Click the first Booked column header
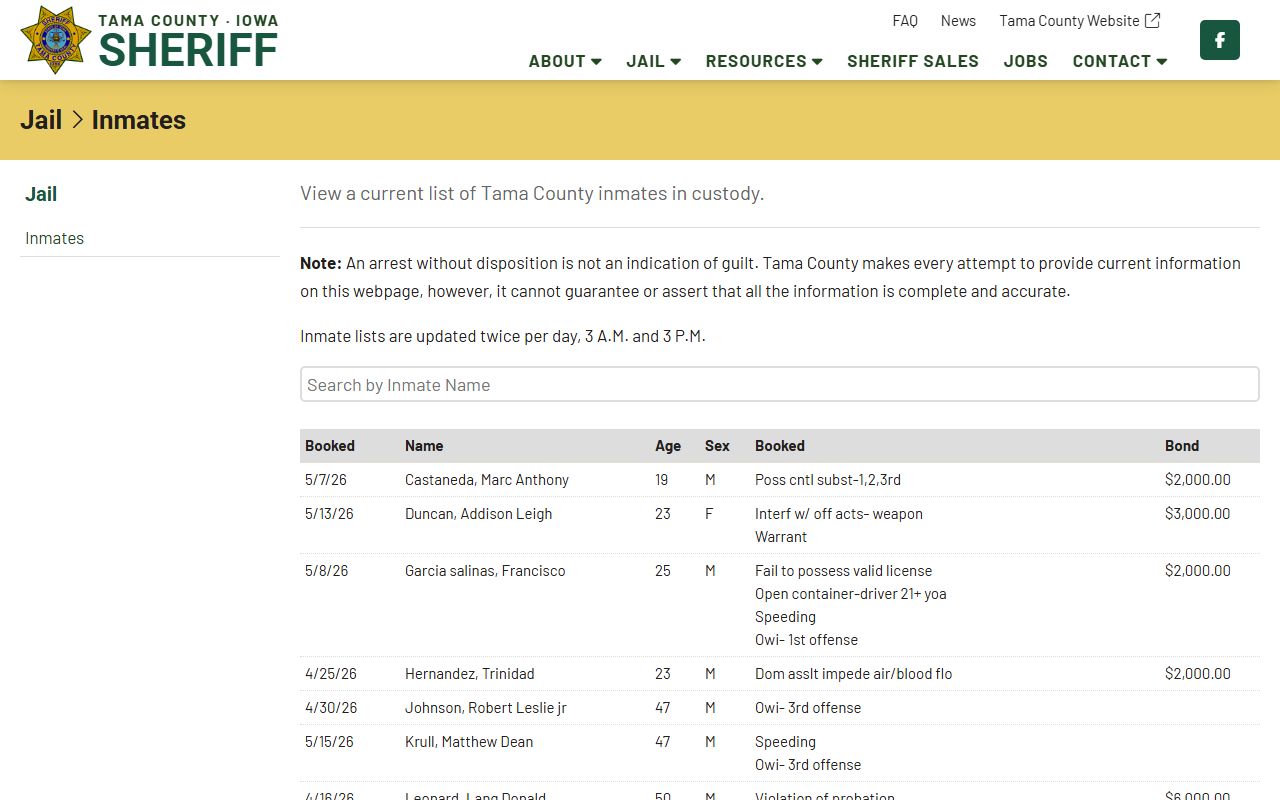The image size is (1280, 800). coord(330,446)
